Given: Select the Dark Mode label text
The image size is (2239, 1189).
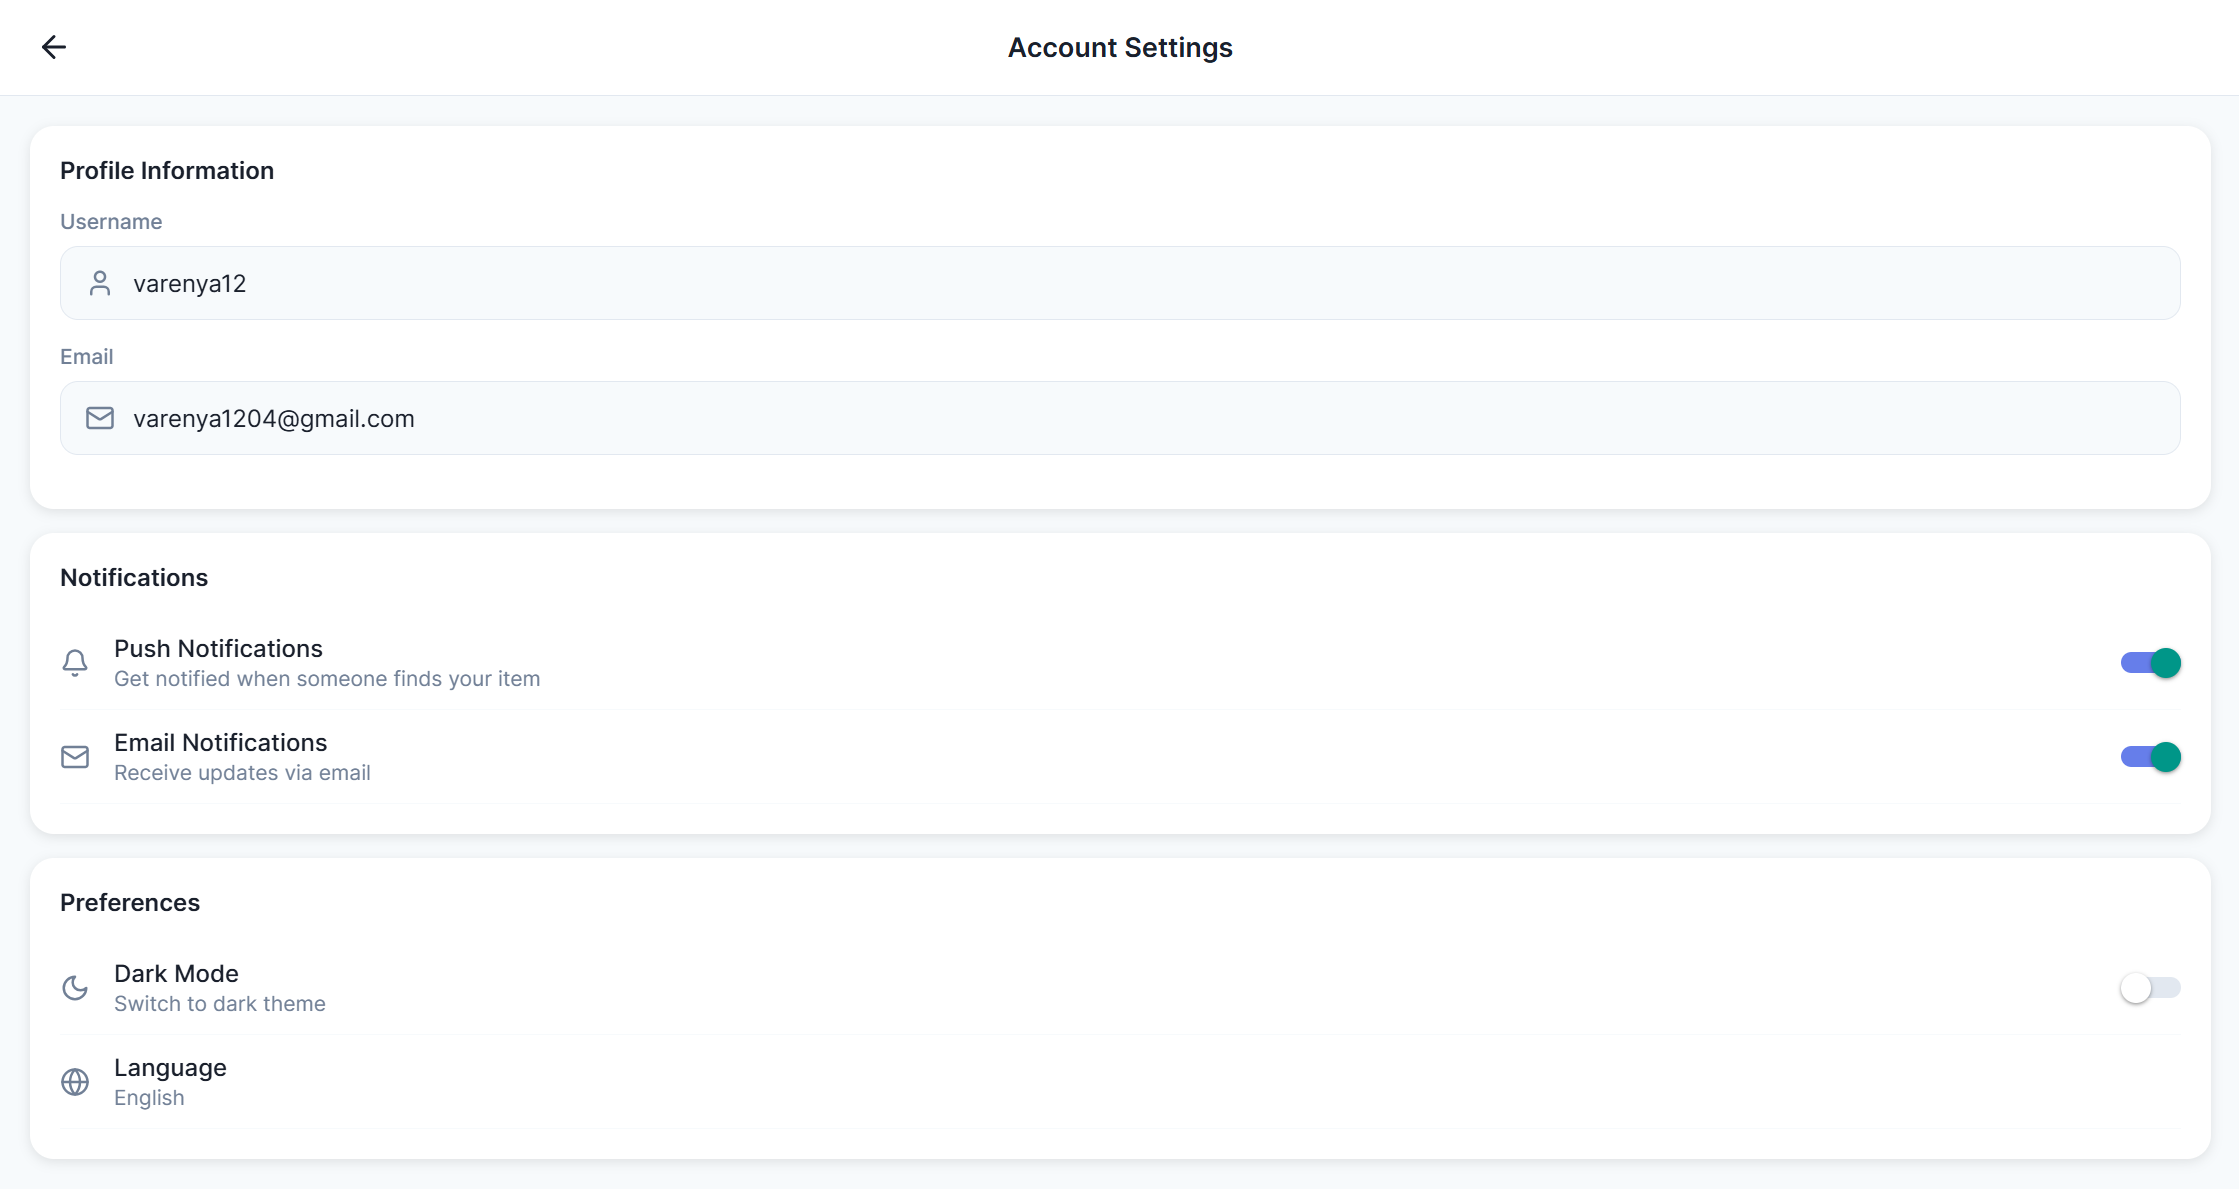Looking at the screenshot, I should [x=176, y=974].
